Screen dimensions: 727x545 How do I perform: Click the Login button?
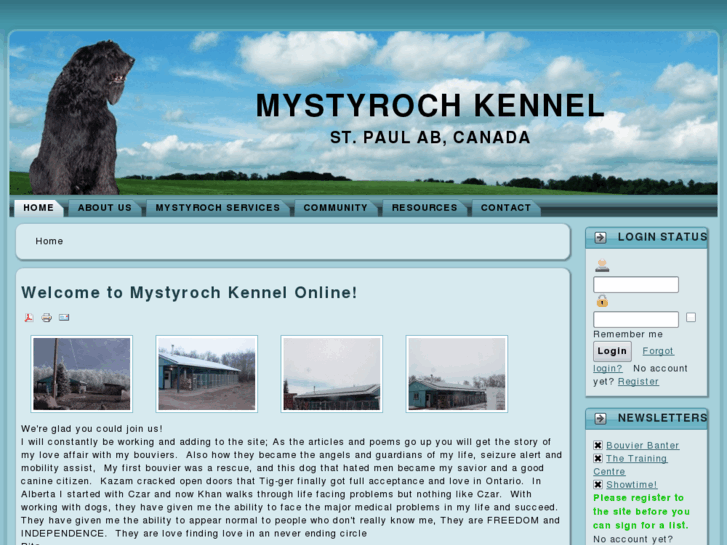(x=612, y=351)
